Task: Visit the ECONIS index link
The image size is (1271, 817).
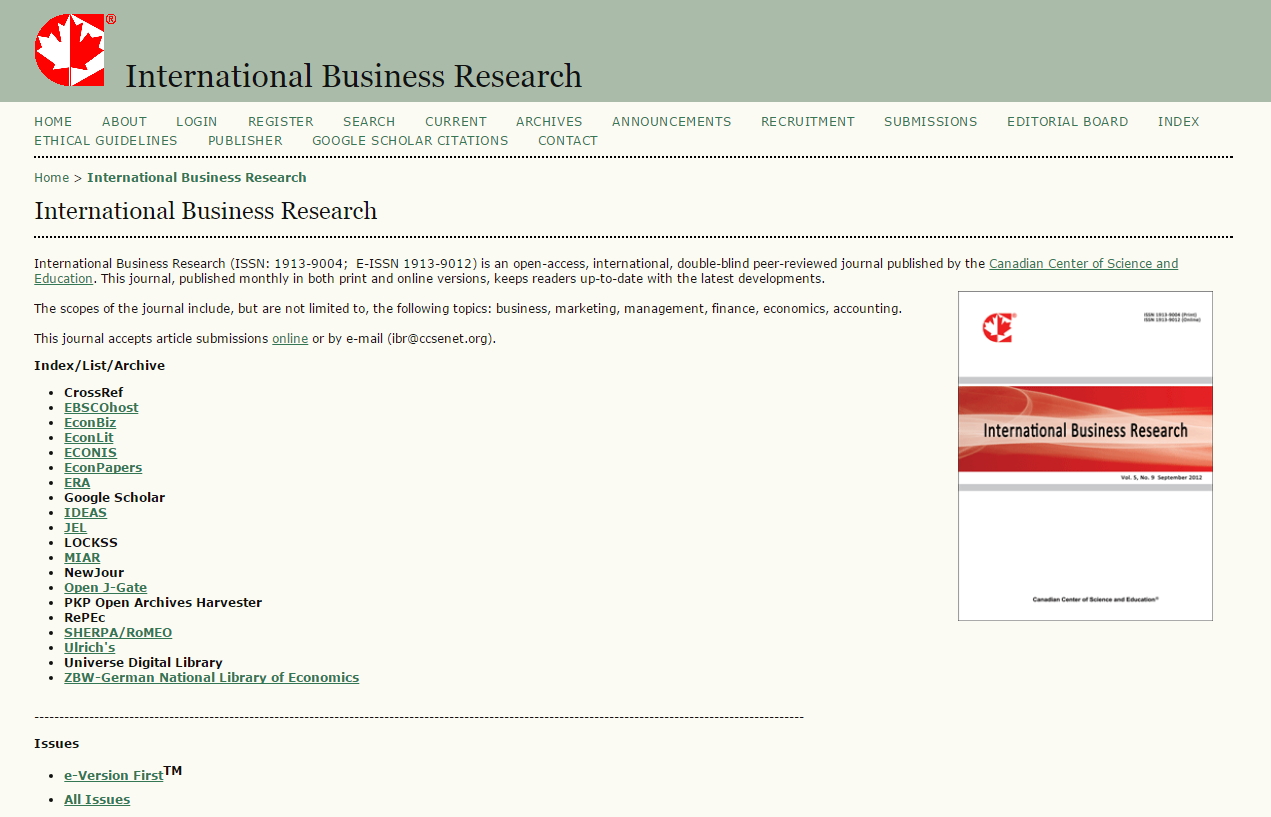Action: [90, 453]
